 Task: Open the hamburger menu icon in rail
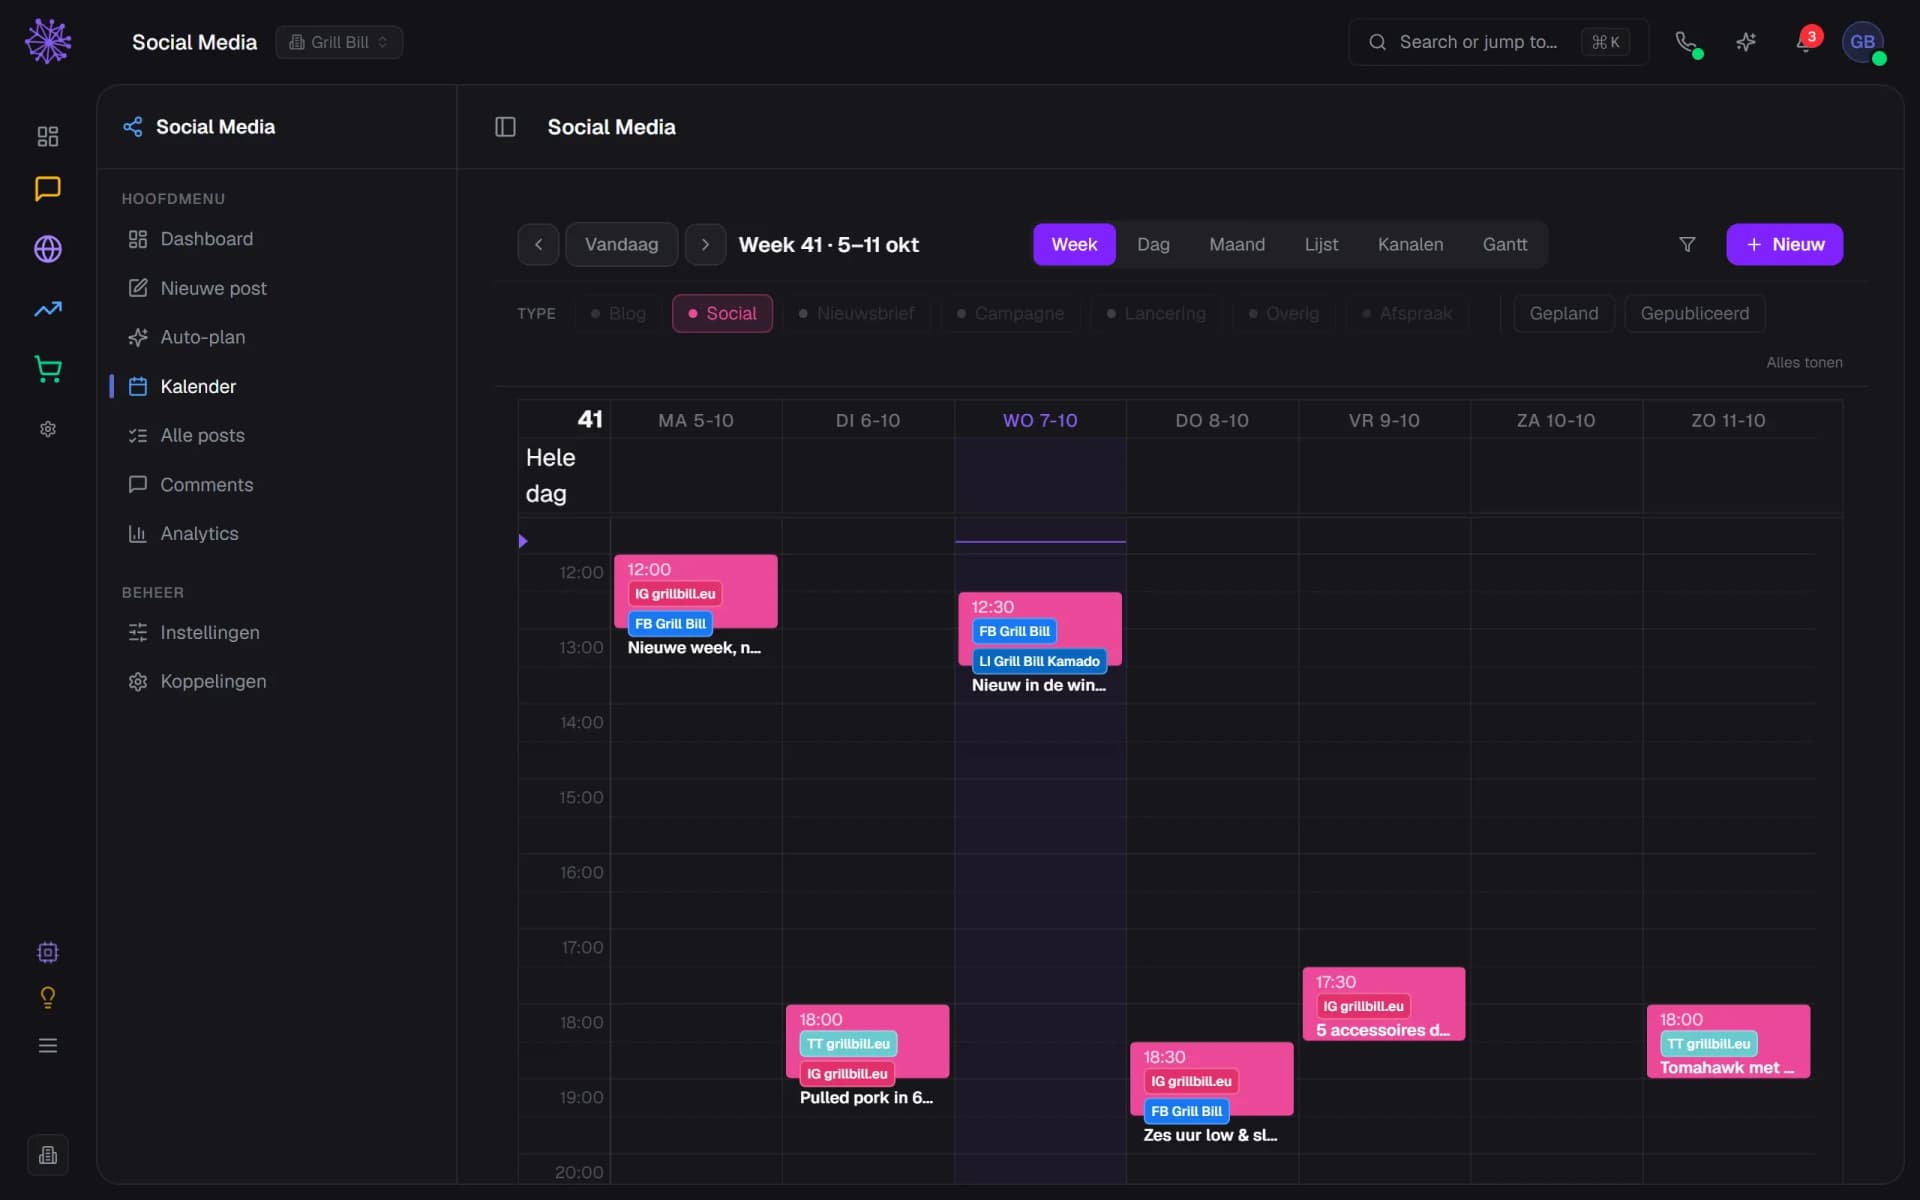coord(48,1045)
